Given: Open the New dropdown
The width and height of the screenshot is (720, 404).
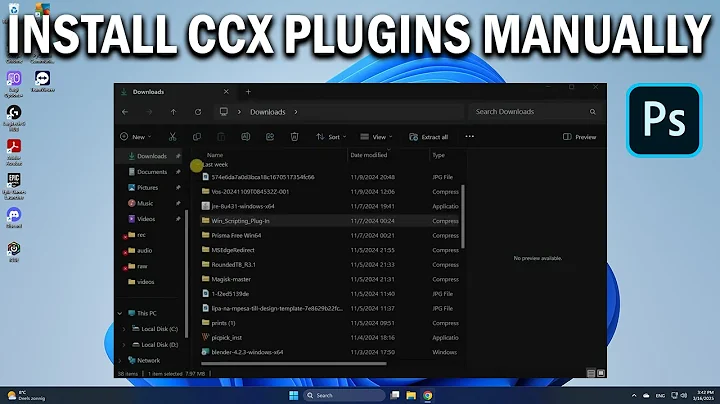Looking at the screenshot, I should click(135, 137).
